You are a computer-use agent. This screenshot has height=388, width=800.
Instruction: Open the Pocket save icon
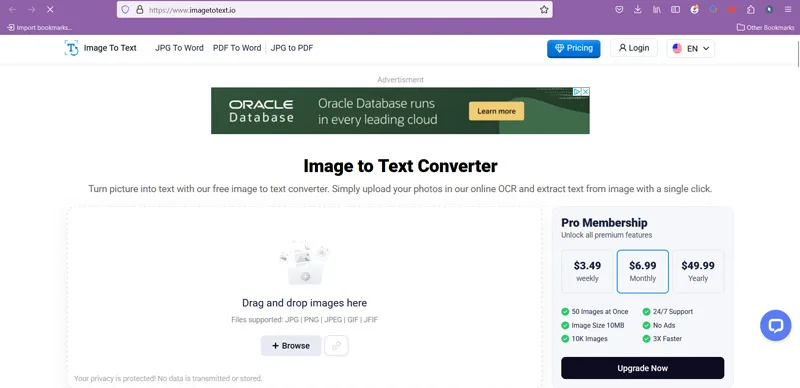pos(619,9)
